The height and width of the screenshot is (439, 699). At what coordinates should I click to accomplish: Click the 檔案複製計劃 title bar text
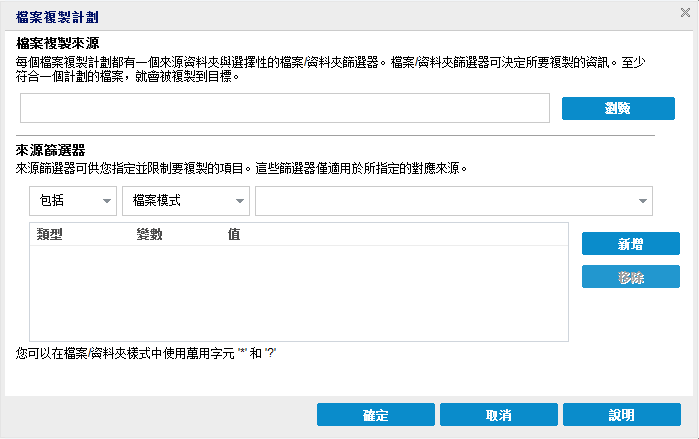[x=57, y=18]
